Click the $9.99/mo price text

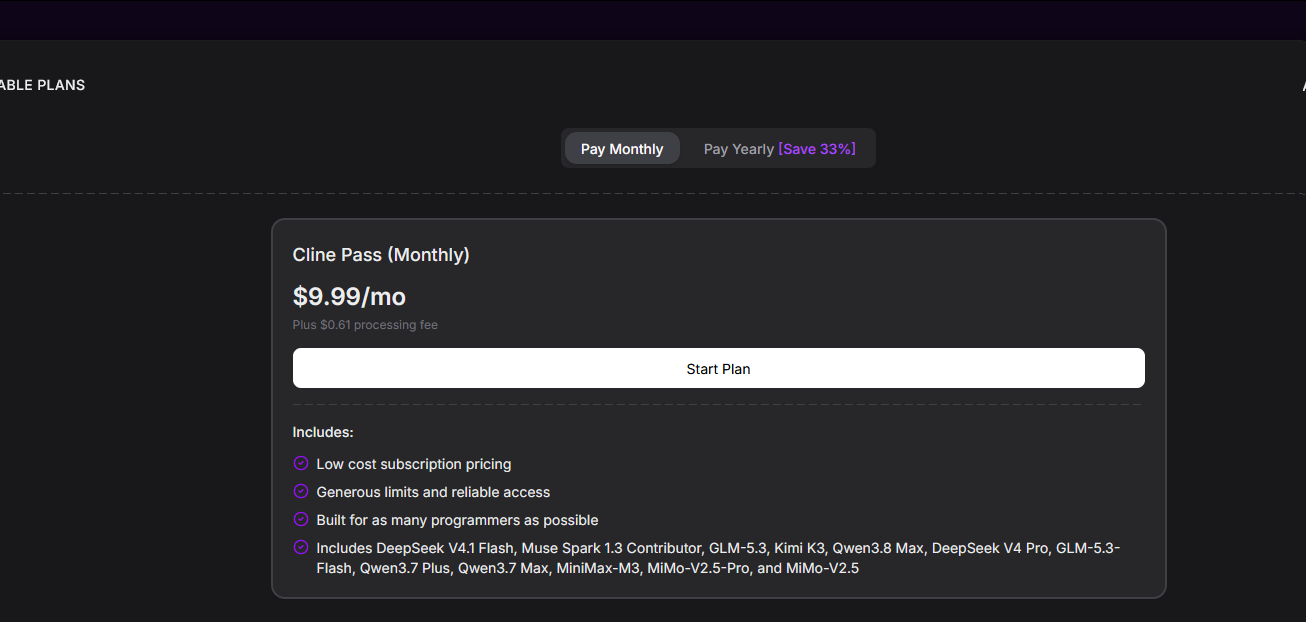[349, 296]
